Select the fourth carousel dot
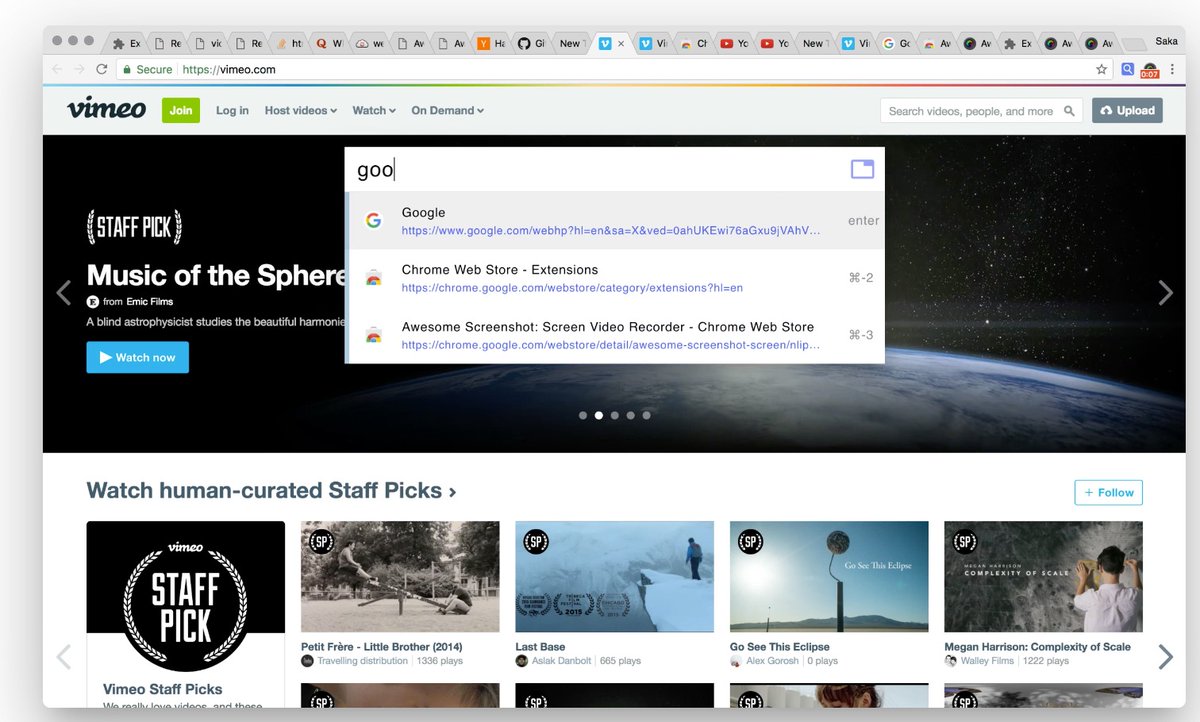The width and height of the screenshot is (1200, 722). [x=631, y=415]
